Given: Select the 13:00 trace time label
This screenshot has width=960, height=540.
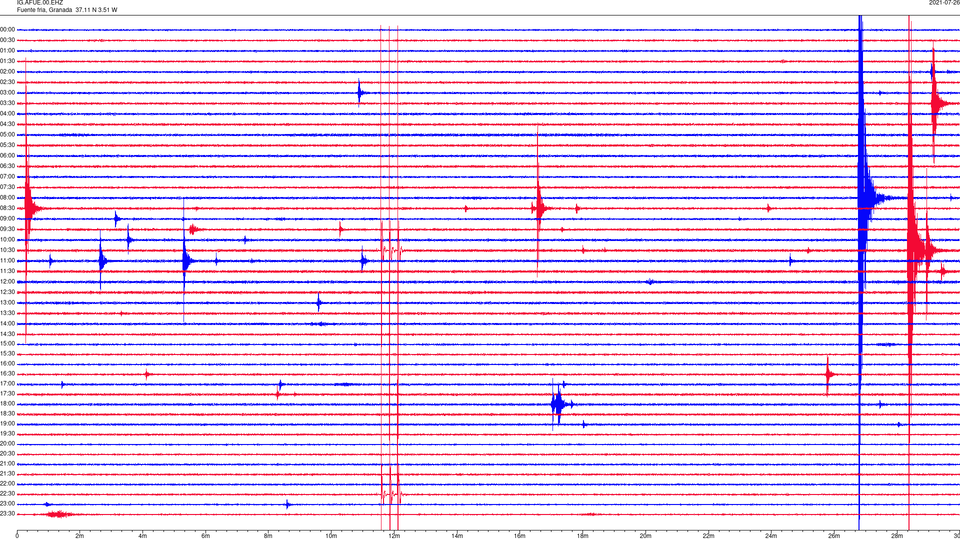Looking at the screenshot, I should coord(8,302).
